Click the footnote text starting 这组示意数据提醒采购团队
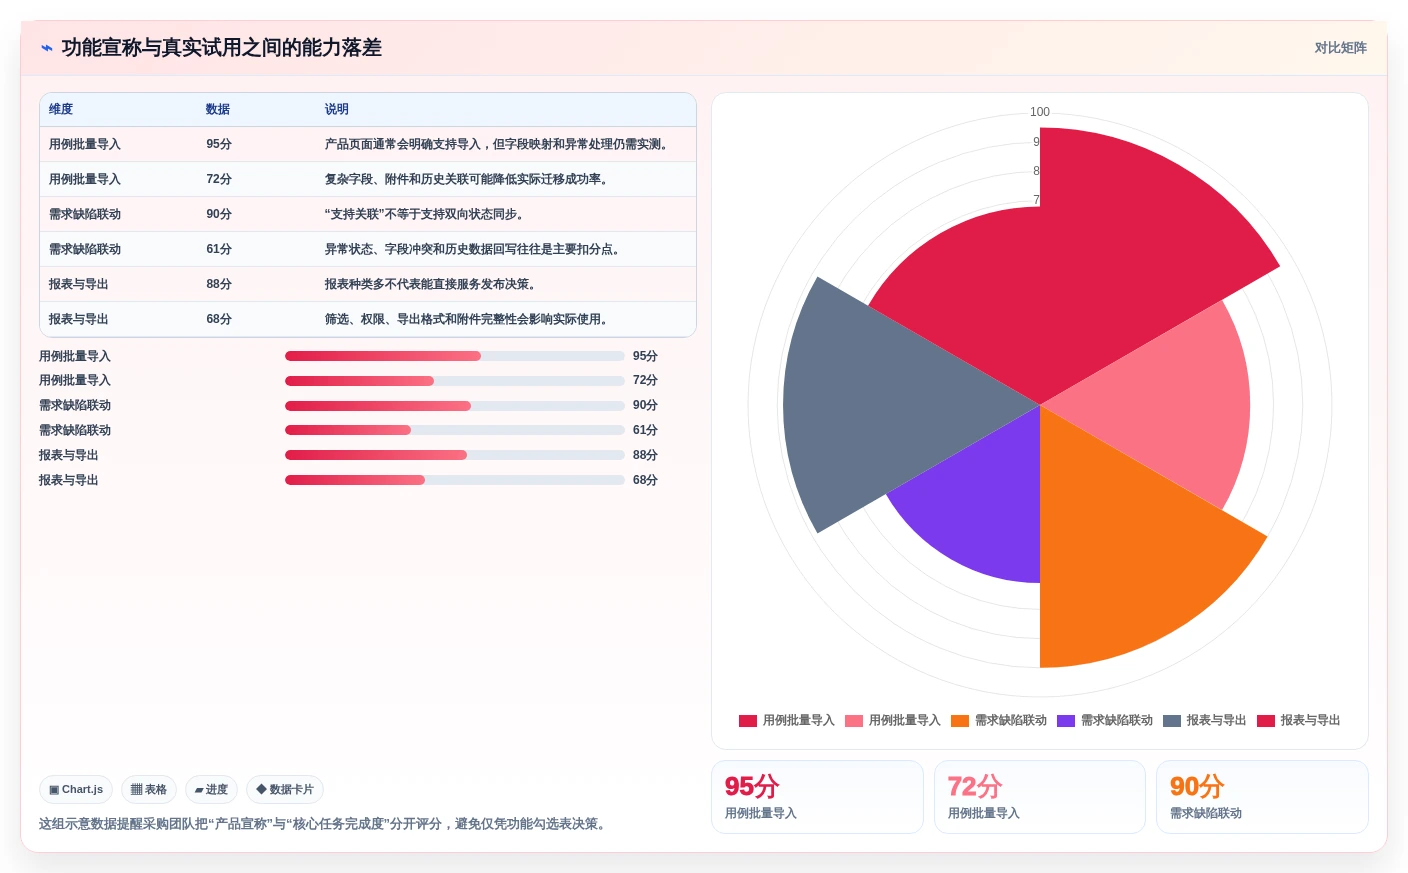 [325, 824]
